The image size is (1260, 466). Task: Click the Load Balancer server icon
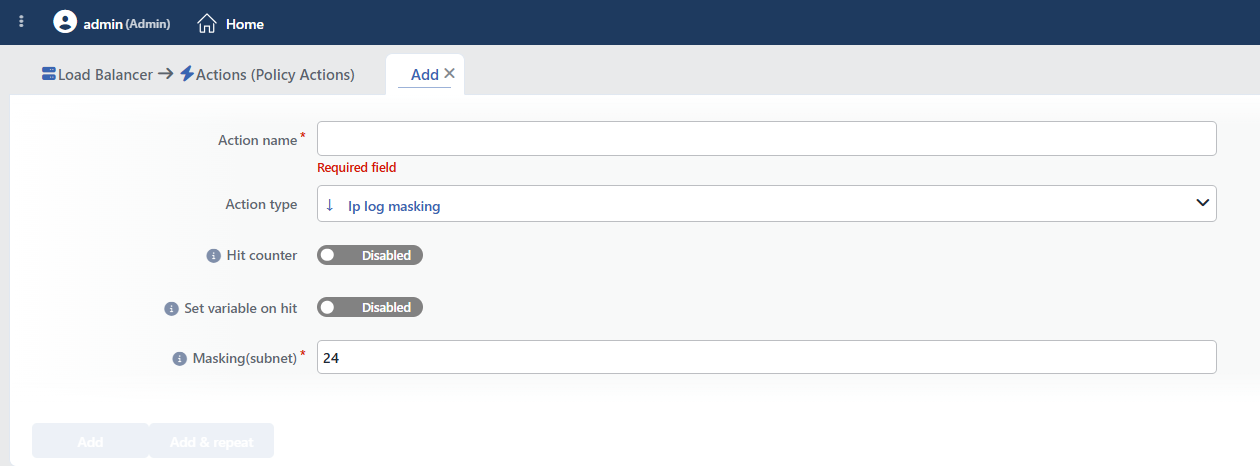point(49,74)
